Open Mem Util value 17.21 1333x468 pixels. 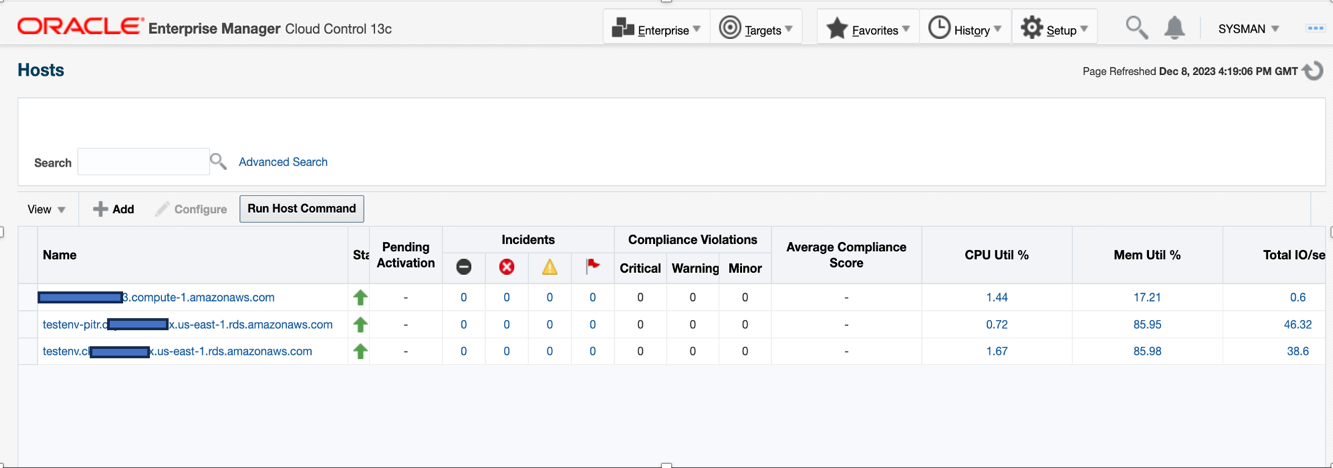click(1147, 297)
